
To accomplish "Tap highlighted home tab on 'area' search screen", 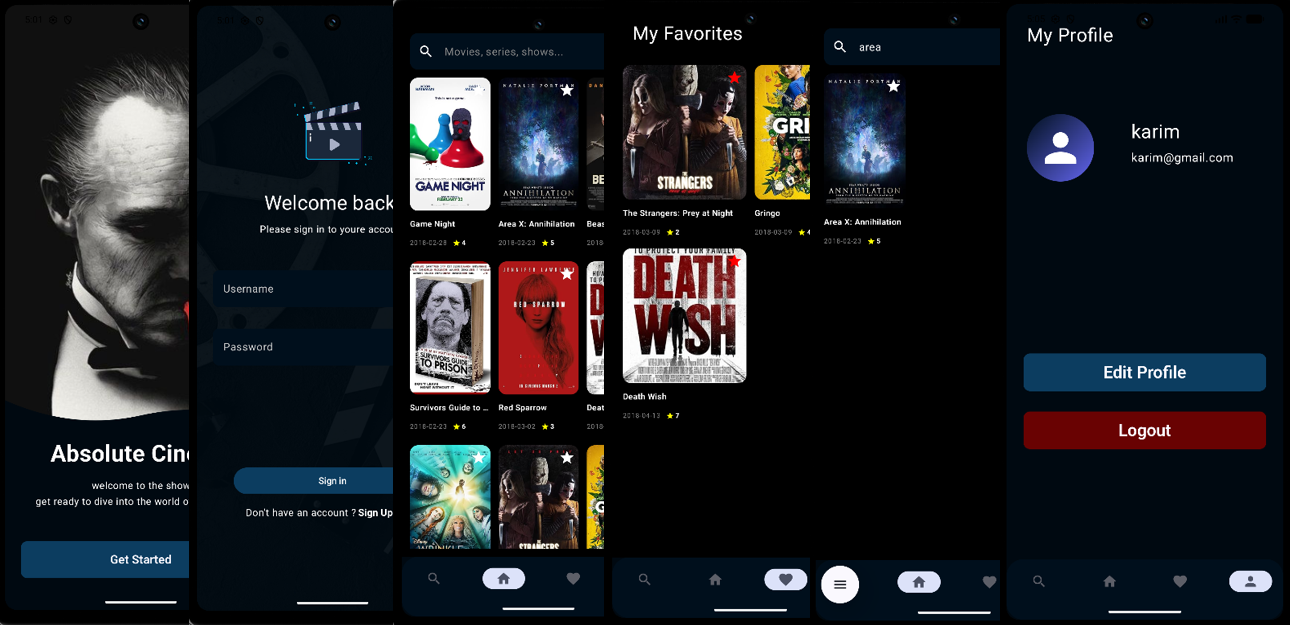I will tap(919, 582).
